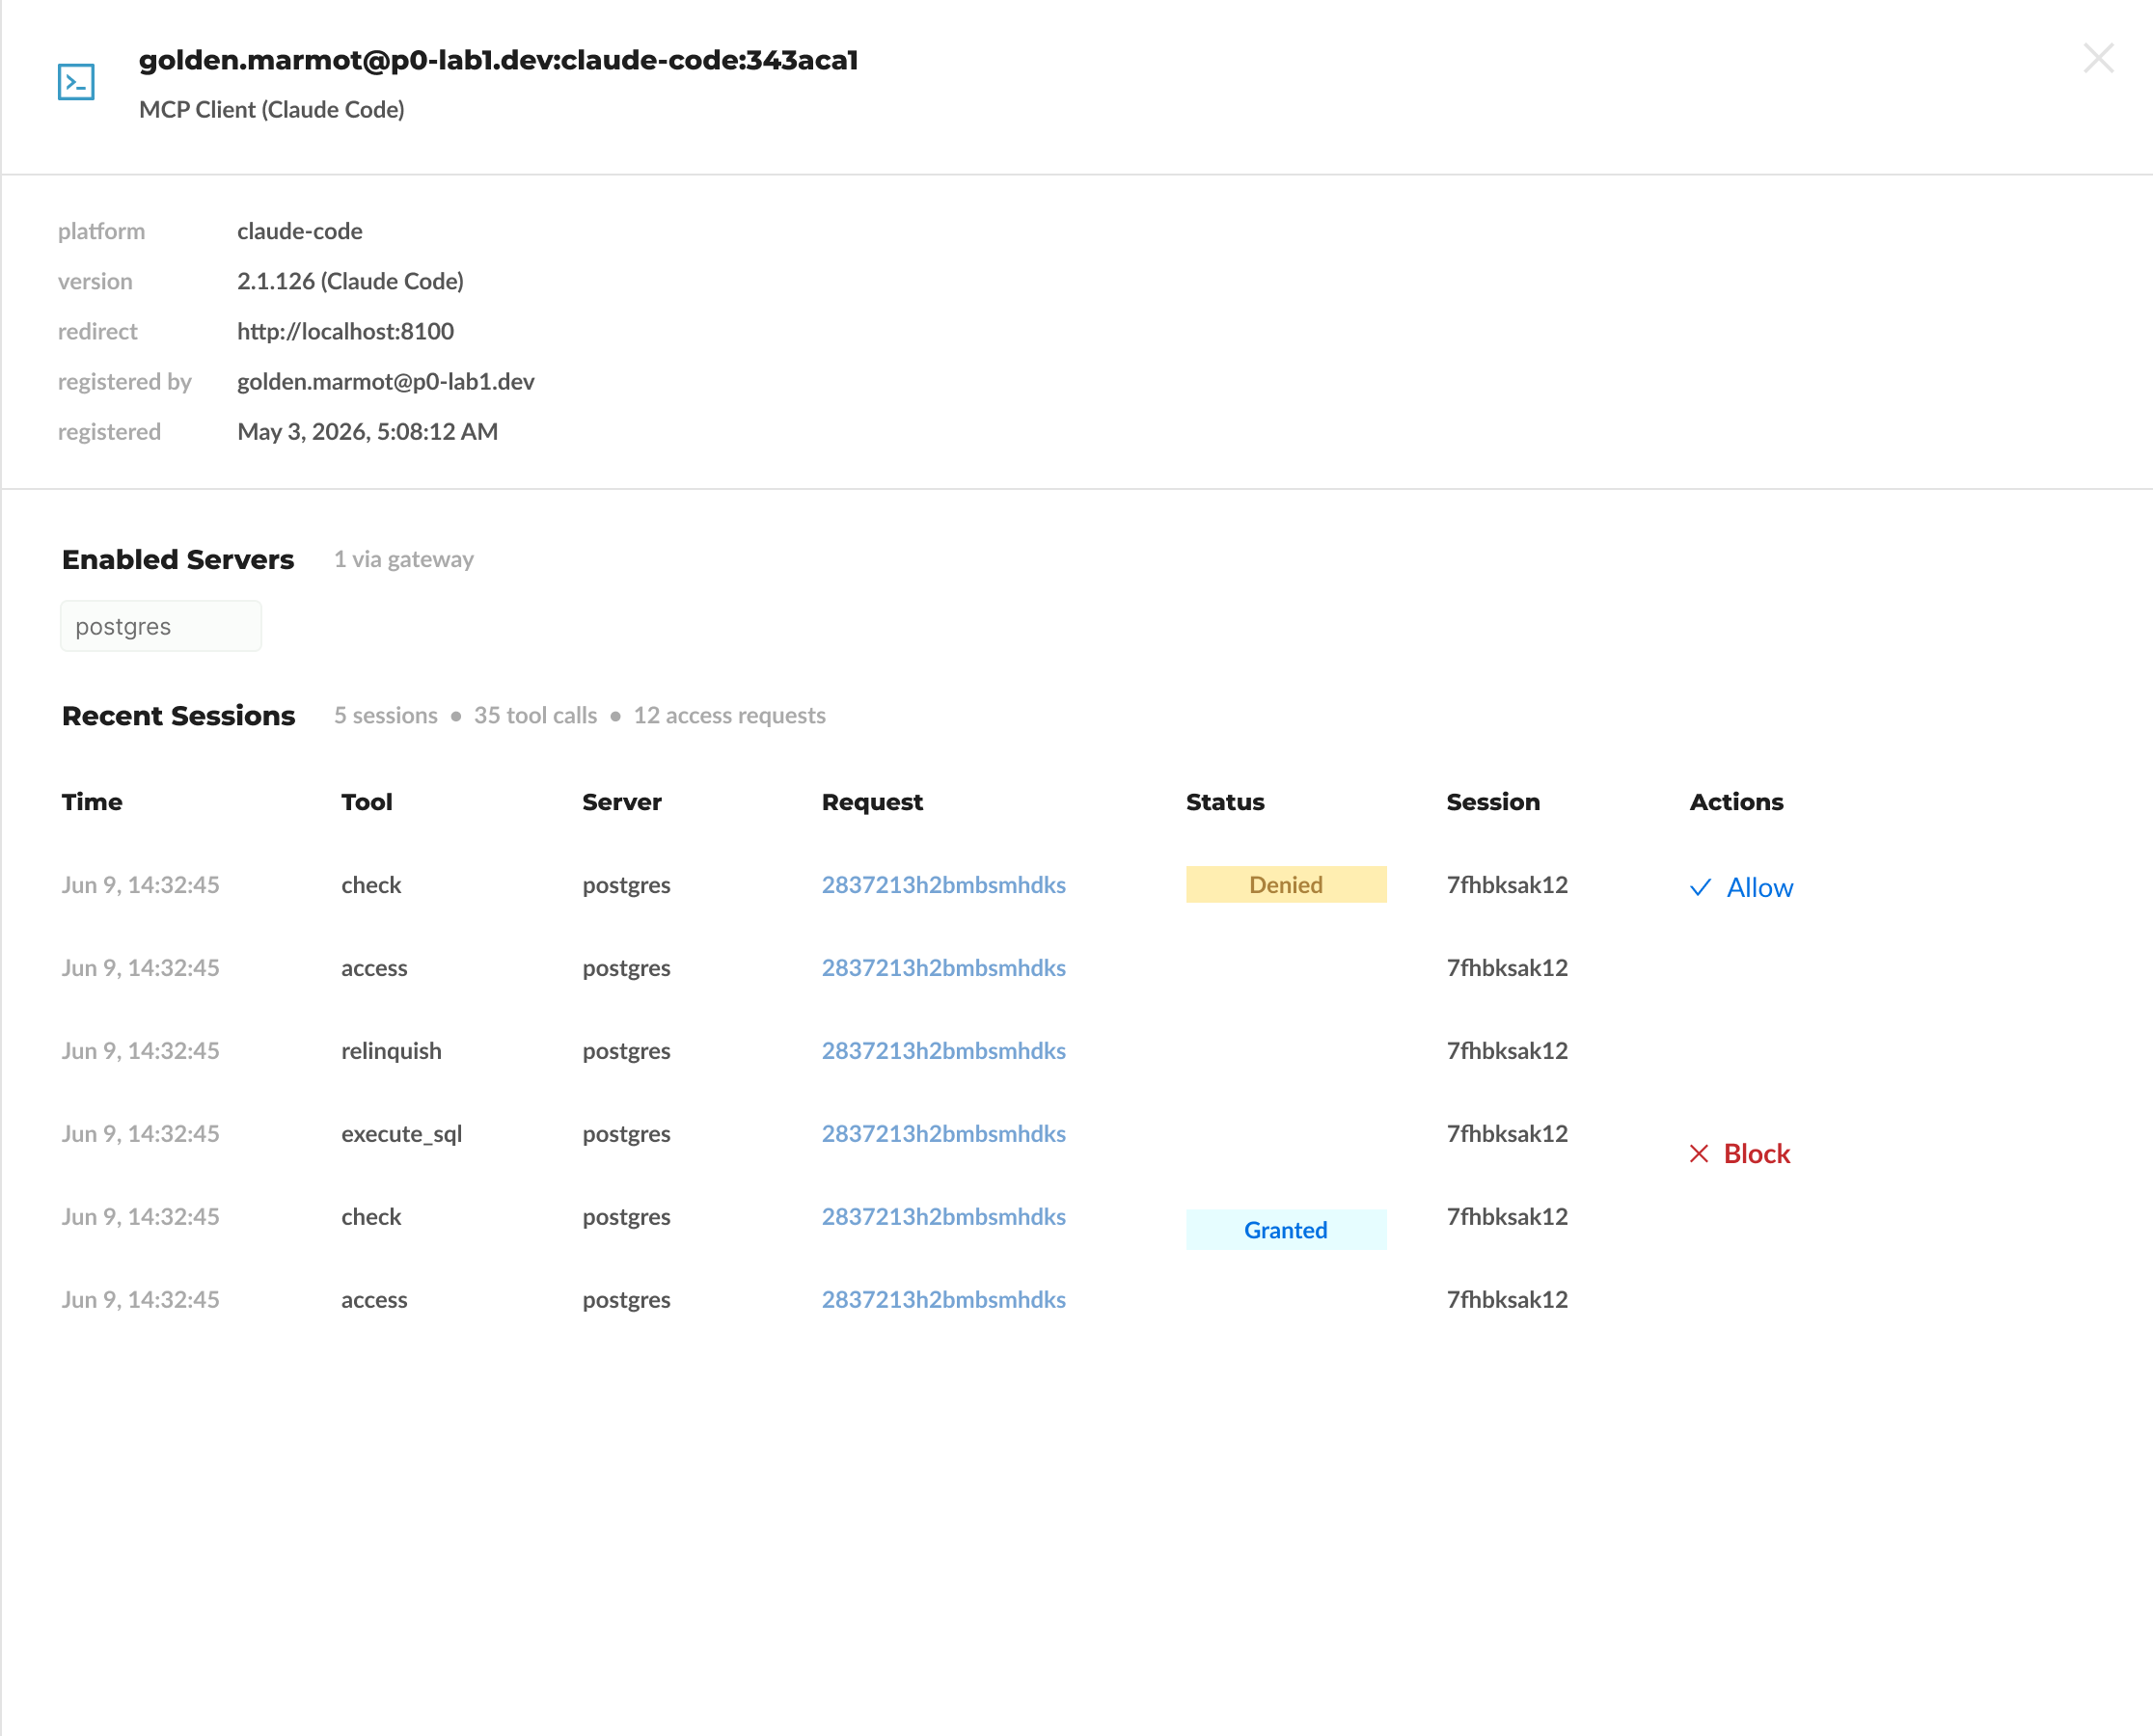Screen dimensions: 2153x1736
Task: Select the postgres enabled server chip
Action: (x=161, y=626)
